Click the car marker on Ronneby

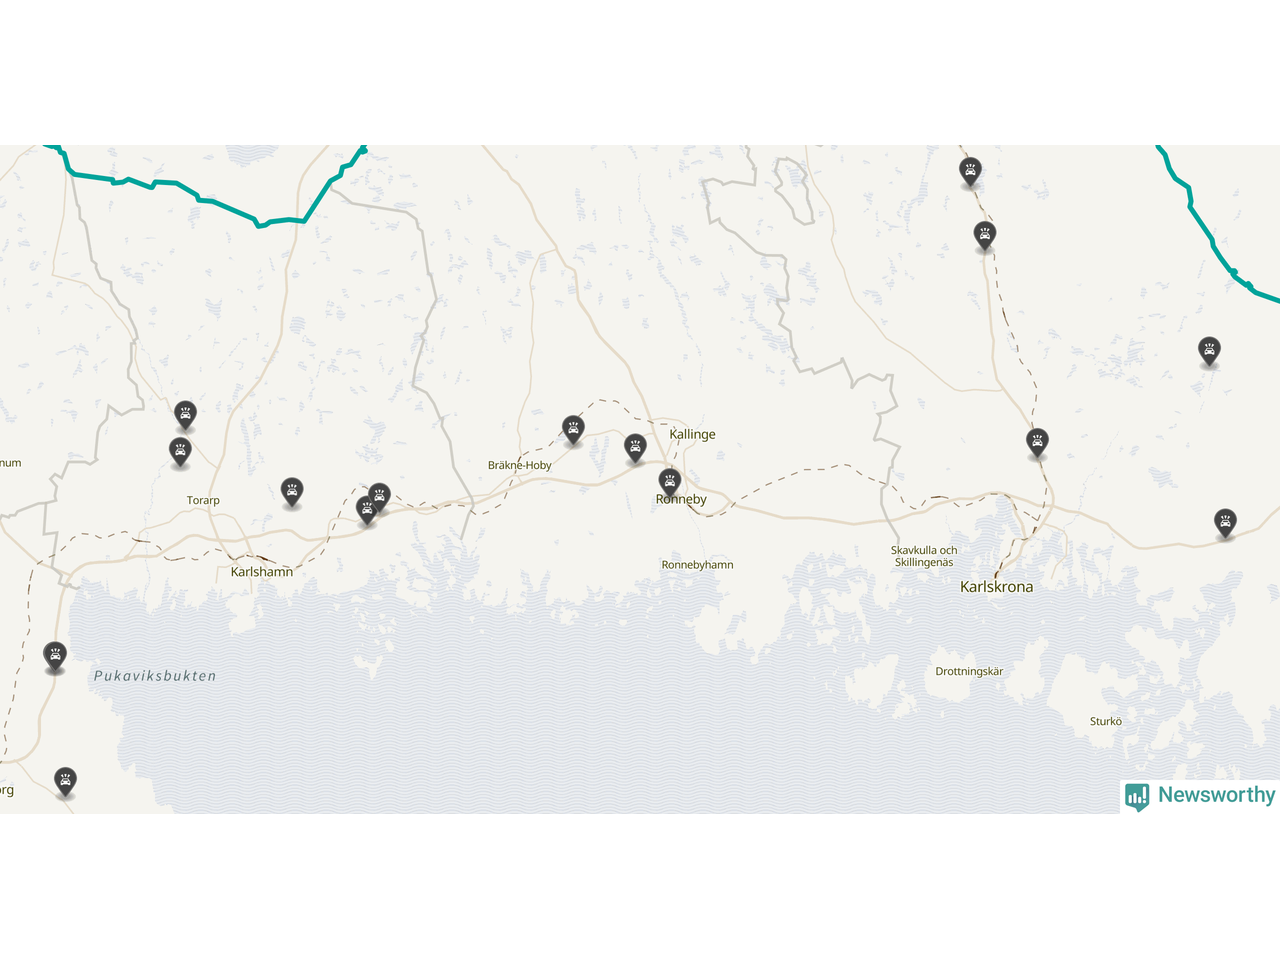click(x=670, y=481)
